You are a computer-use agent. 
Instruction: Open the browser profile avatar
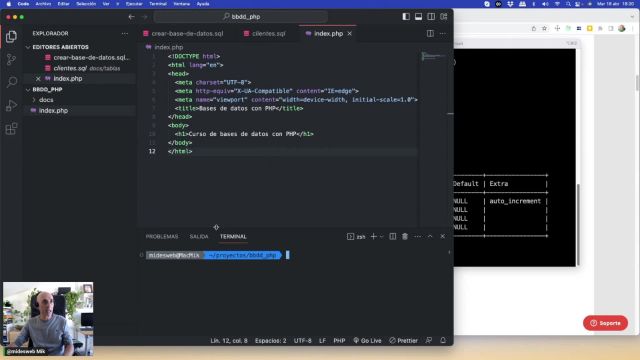click(x=622, y=29)
